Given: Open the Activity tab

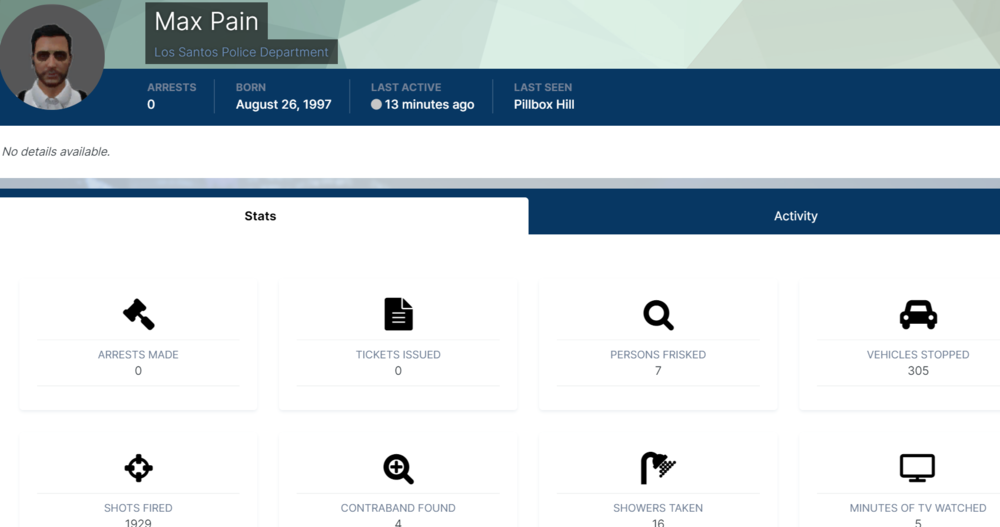Looking at the screenshot, I should point(796,216).
